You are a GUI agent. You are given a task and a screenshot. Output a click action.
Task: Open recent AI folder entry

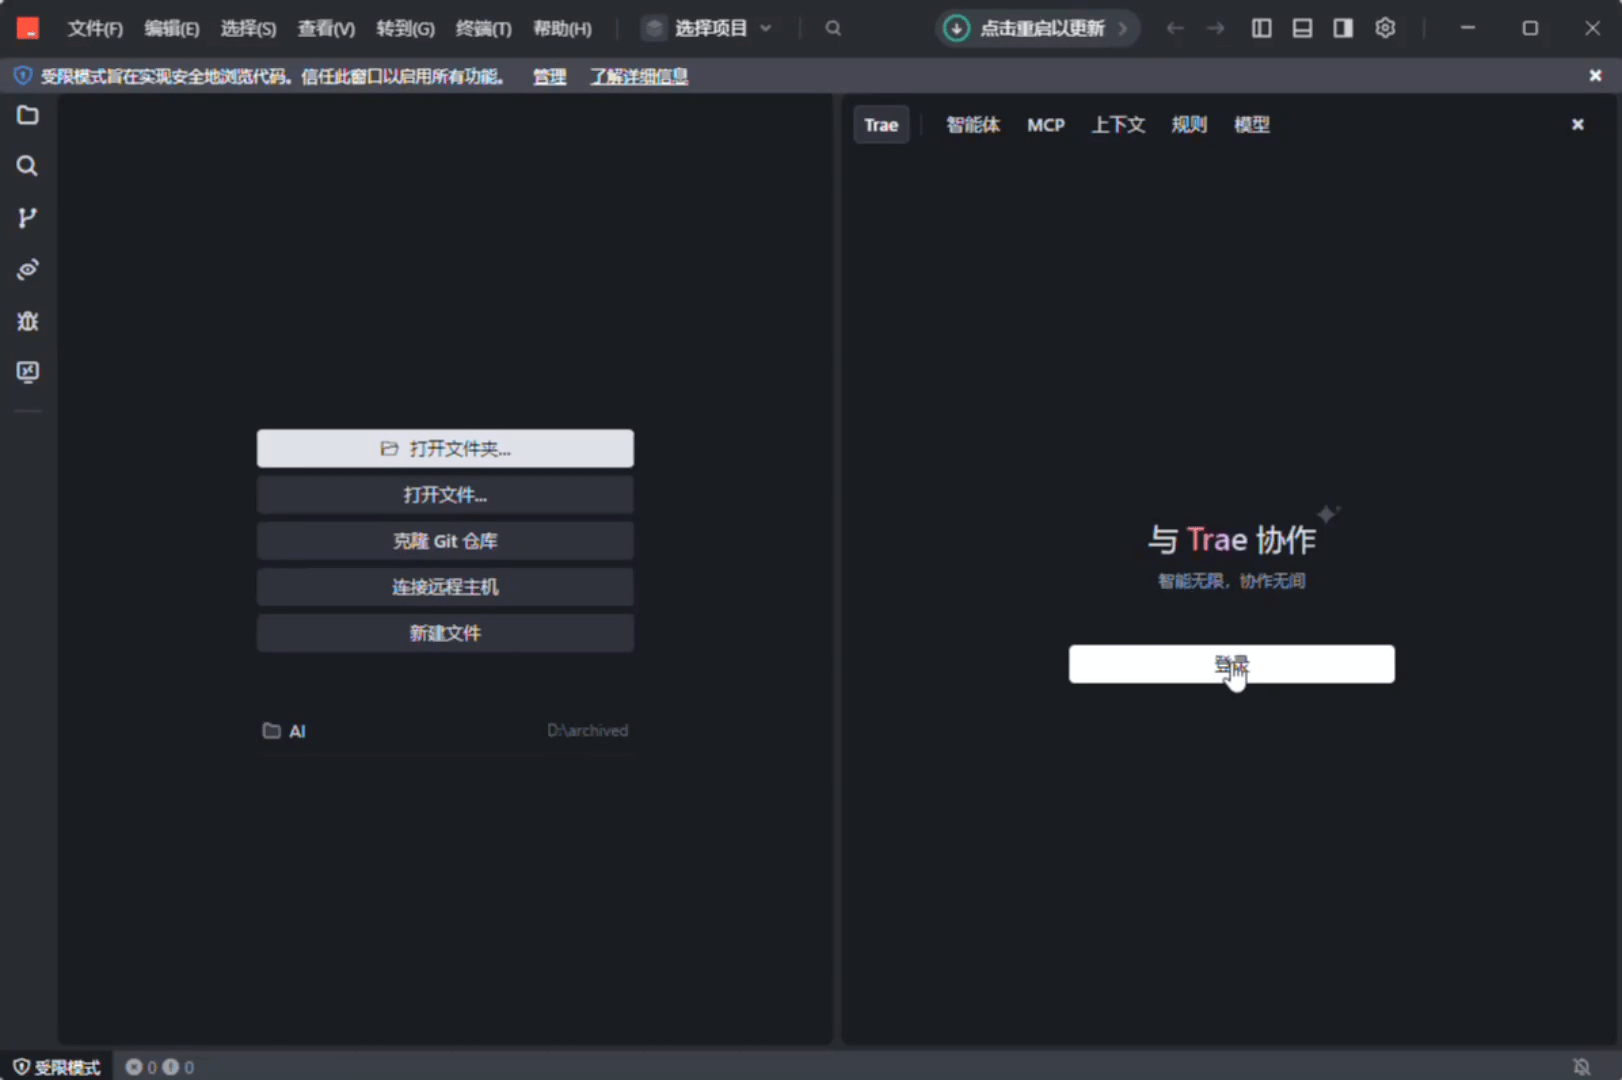pyautogui.click(x=297, y=731)
